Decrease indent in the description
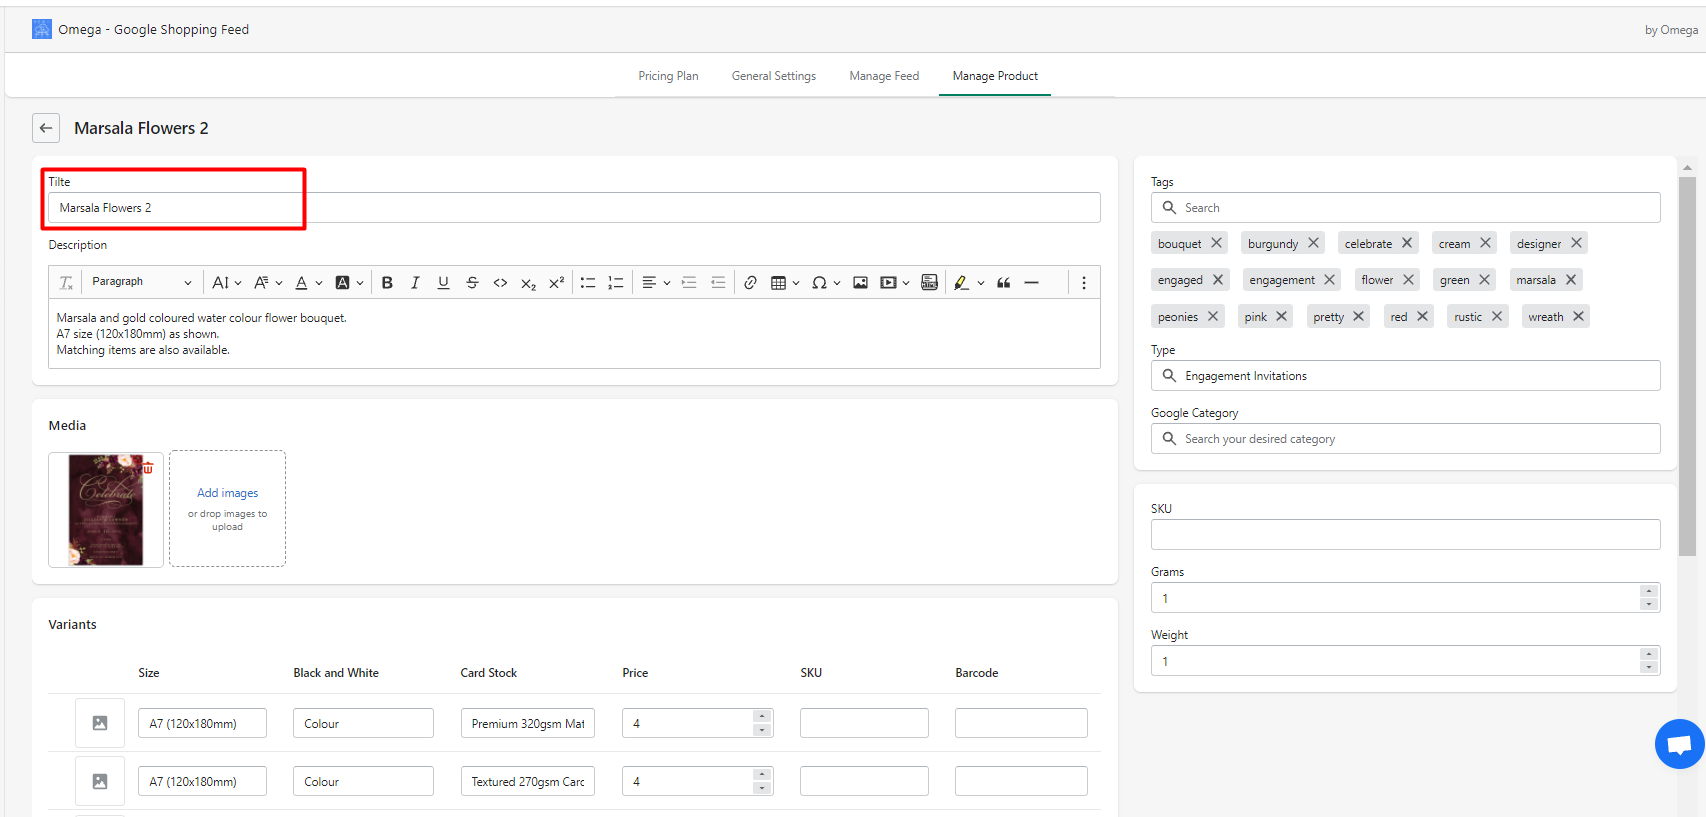 point(718,283)
